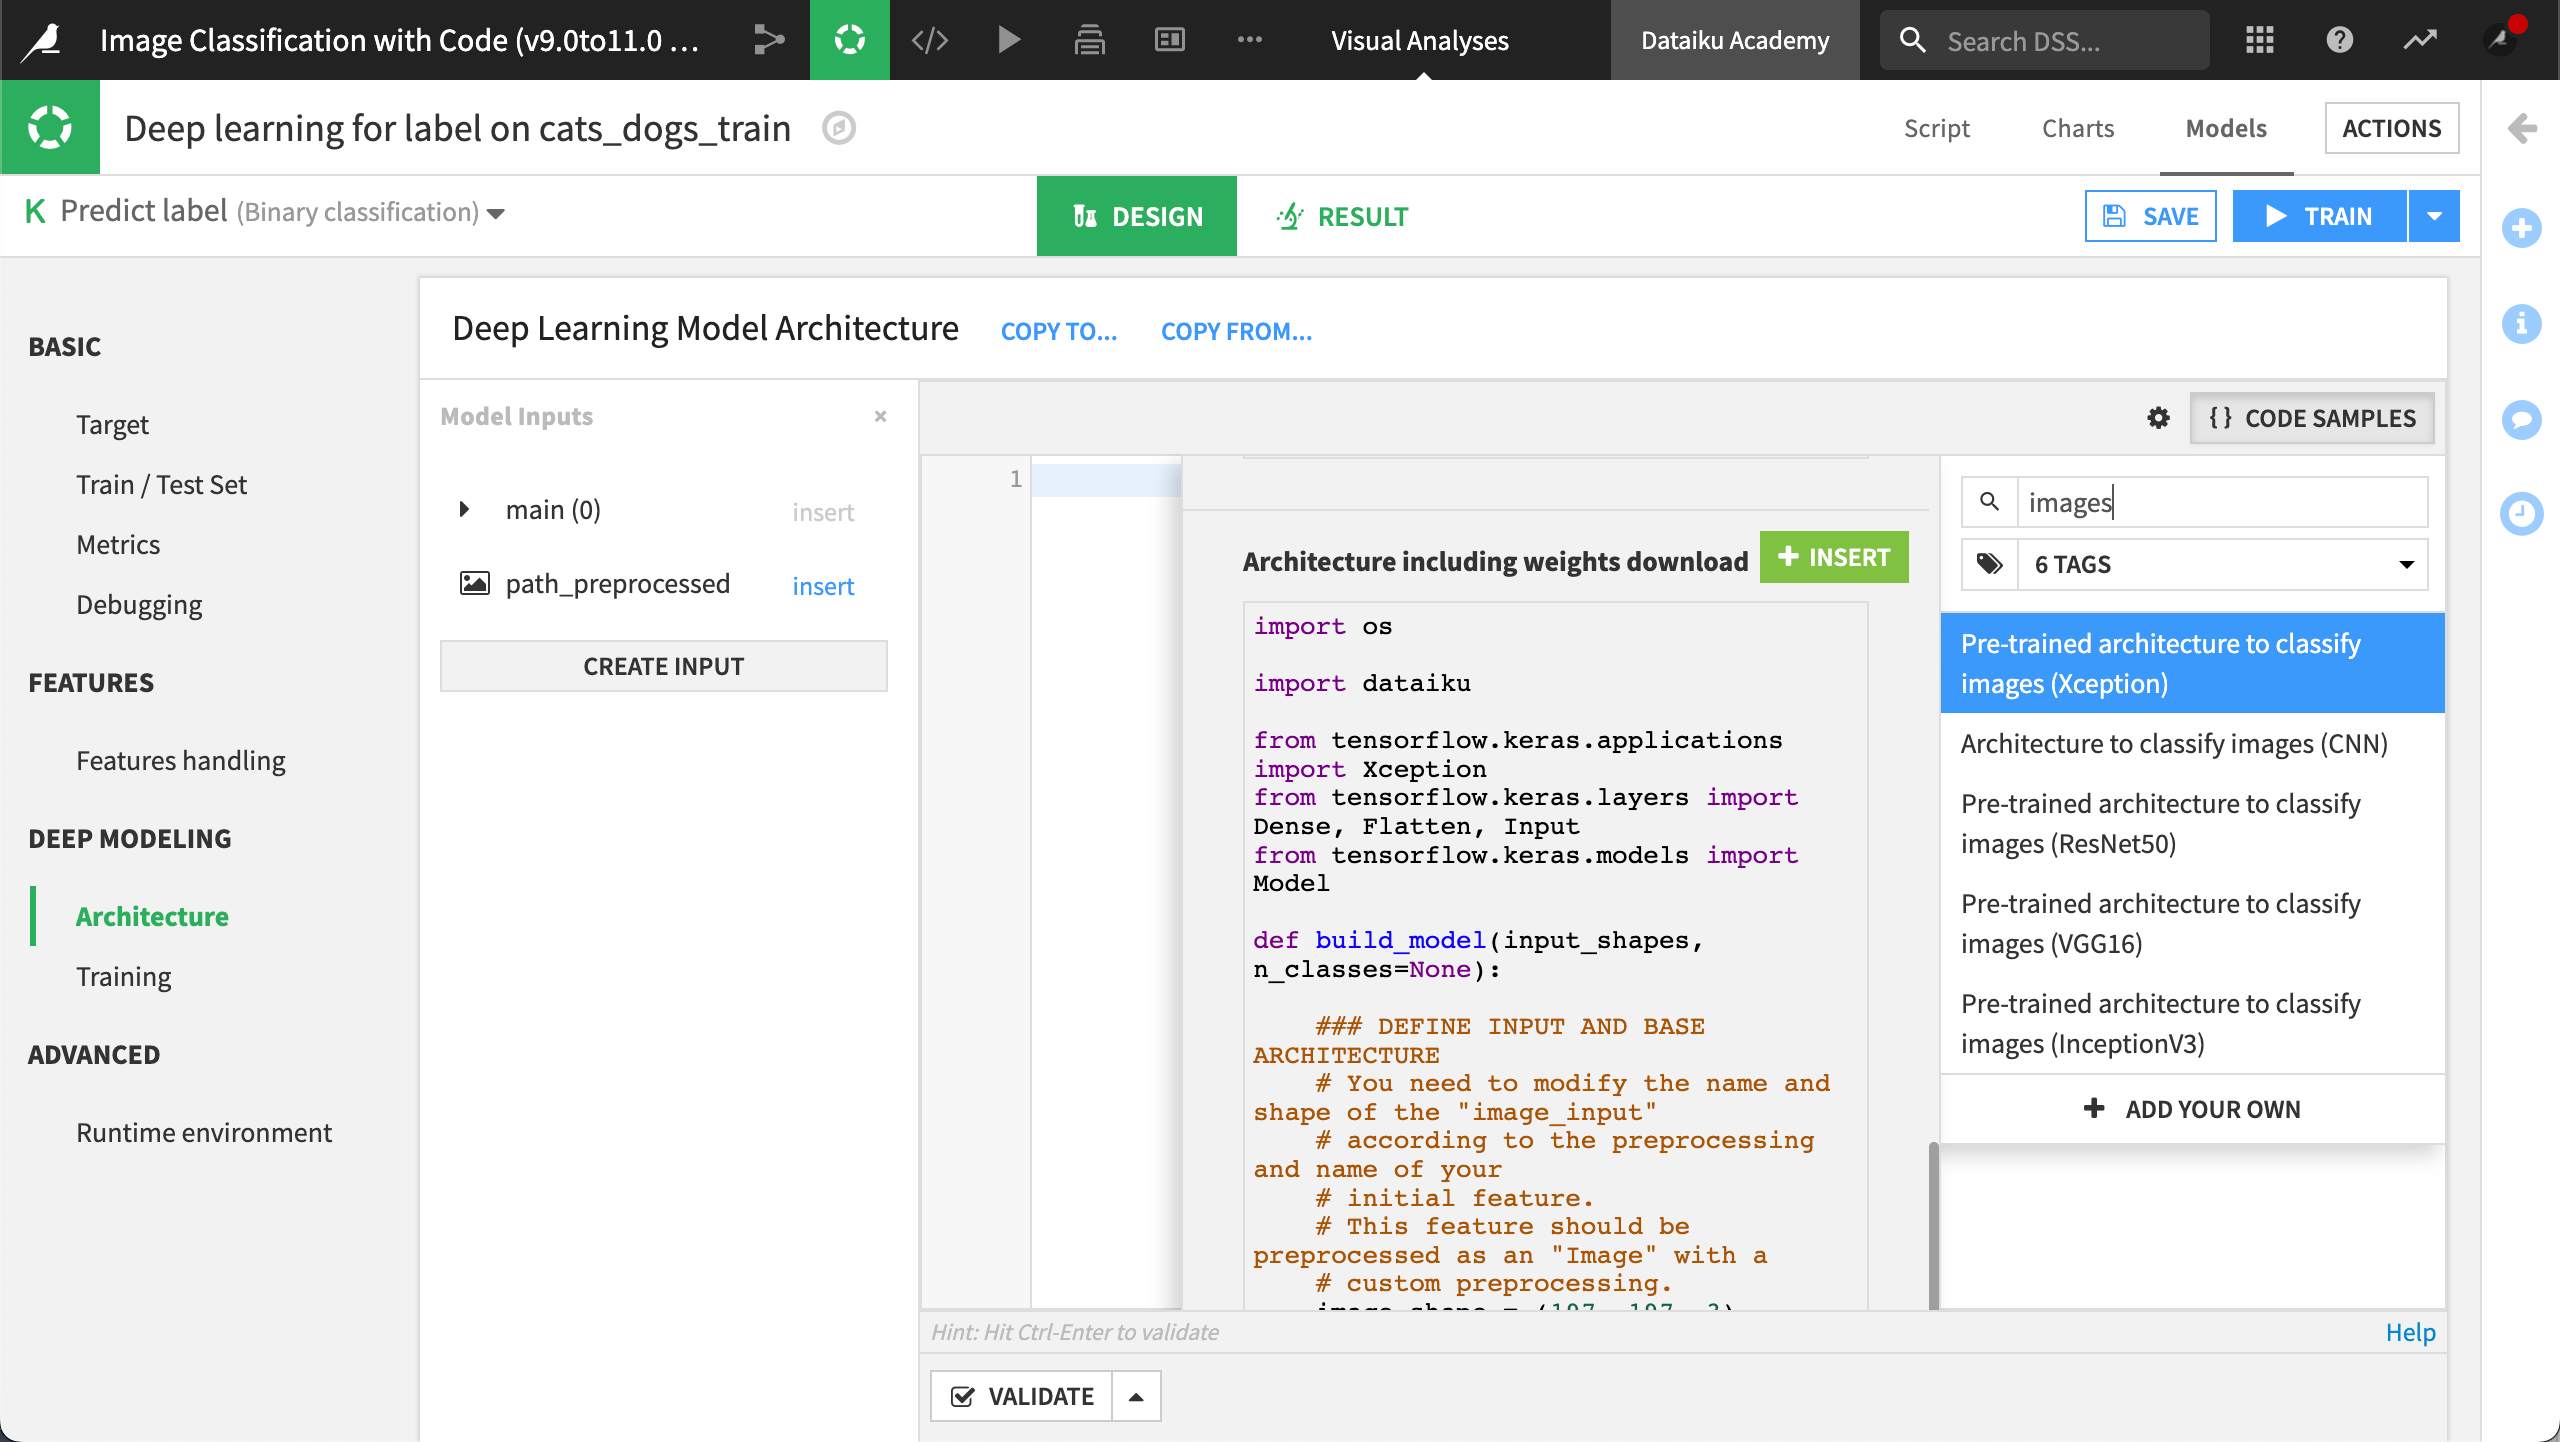2560x1442 pixels.
Task: Expand the main (0) model input
Action: (x=464, y=509)
